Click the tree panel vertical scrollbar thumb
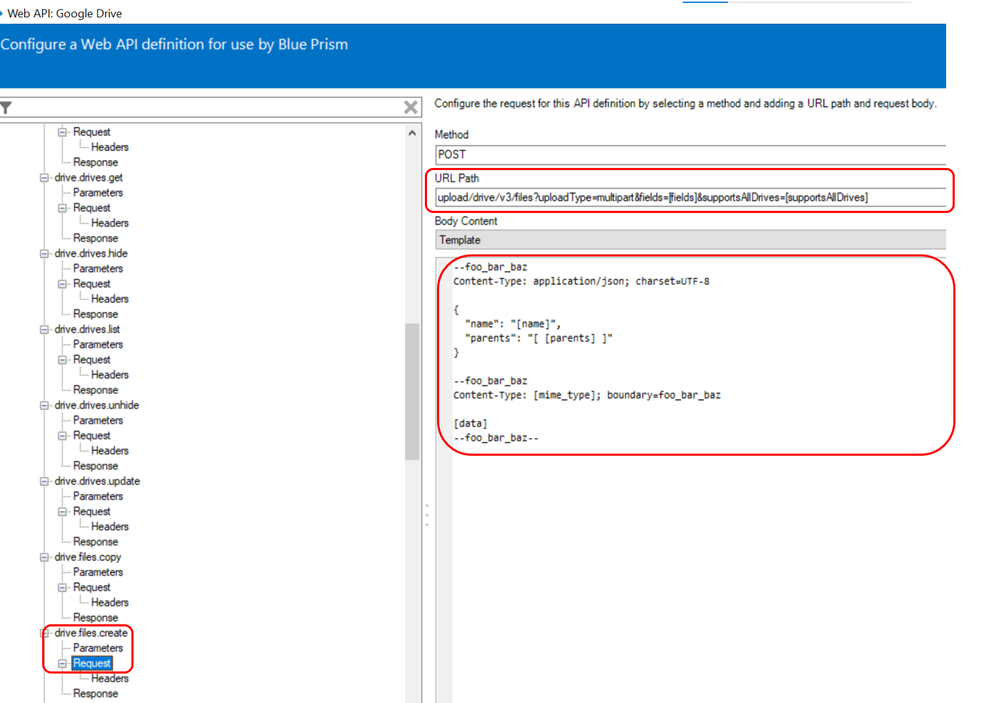The image size is (999, 703). click(x=412, y=391)
